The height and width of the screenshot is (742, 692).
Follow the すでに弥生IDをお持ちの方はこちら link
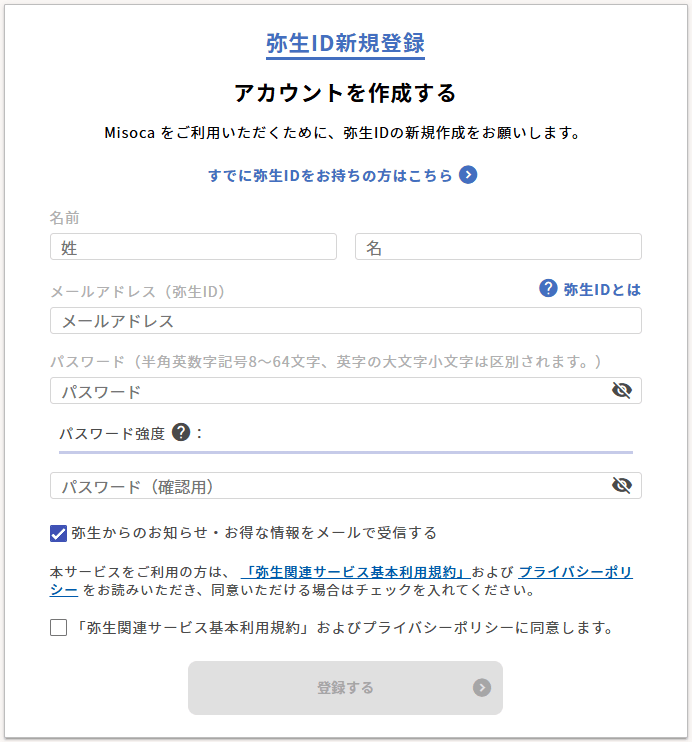coord(330,175)
